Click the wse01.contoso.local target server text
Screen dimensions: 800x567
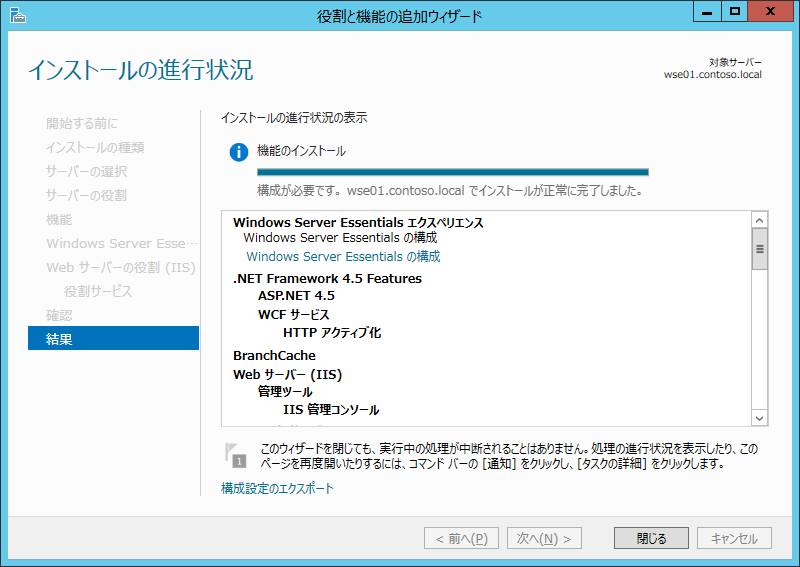pyautogui.click(x=712, y=75)
